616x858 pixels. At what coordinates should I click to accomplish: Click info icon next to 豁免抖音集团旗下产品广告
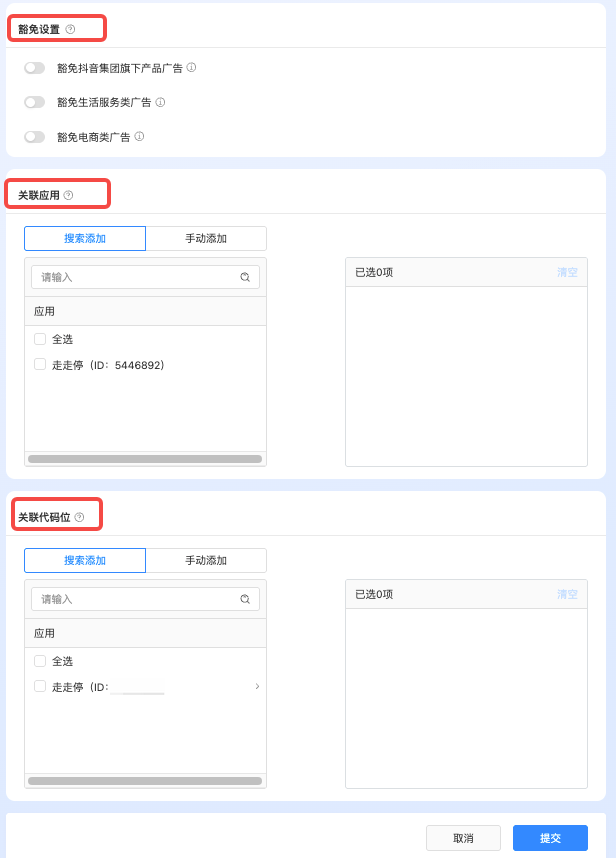(x=191, y=68)
